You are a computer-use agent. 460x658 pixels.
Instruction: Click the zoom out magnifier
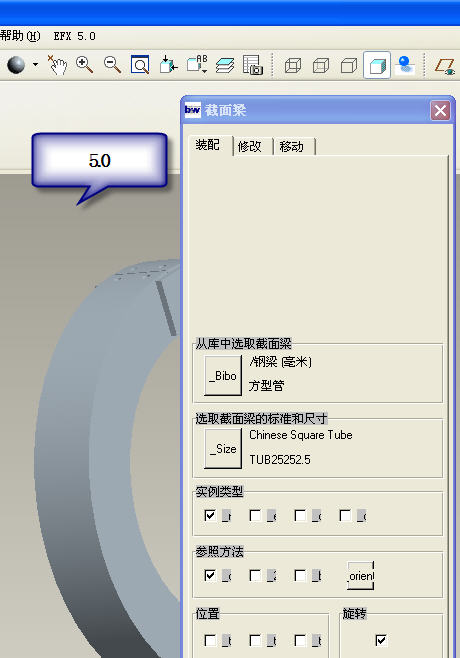[112, 65]
